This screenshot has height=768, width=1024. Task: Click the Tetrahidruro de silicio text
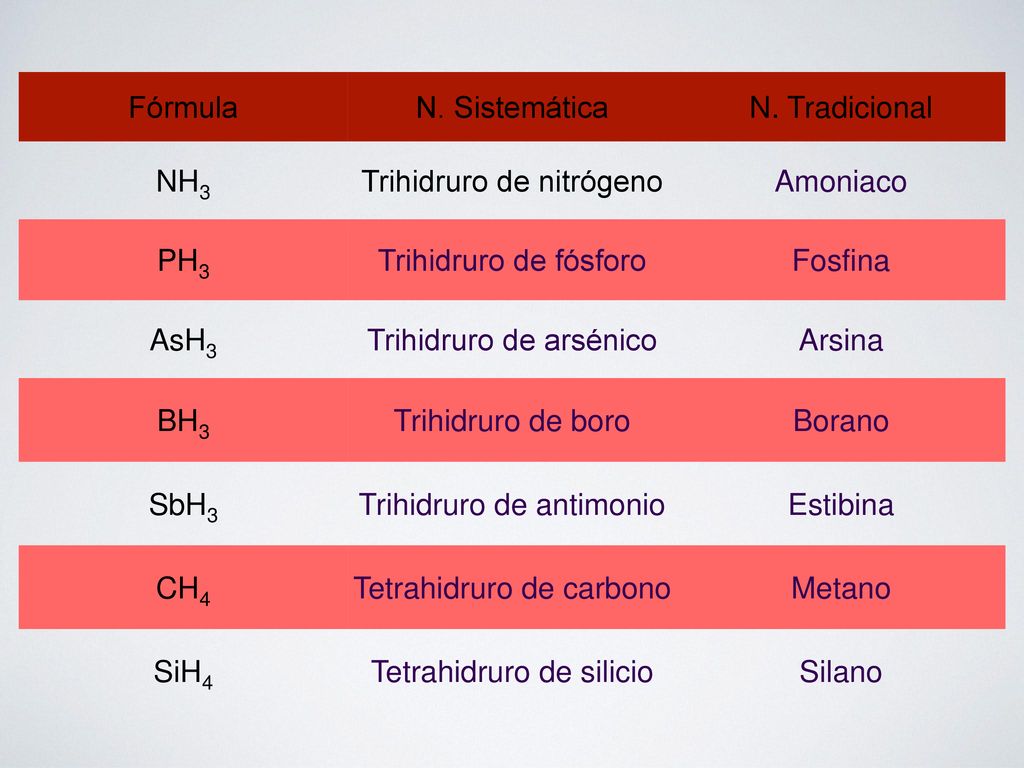[512, 672]
